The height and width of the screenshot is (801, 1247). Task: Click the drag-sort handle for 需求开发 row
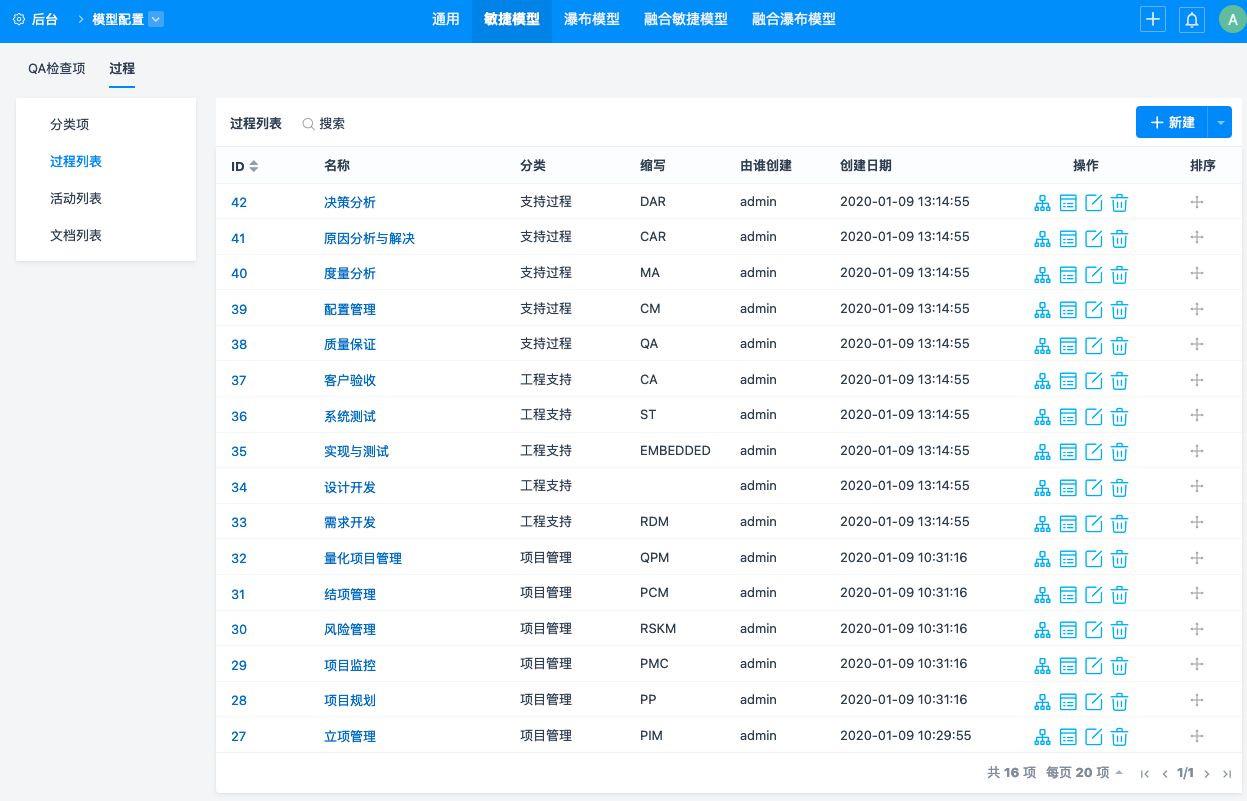1197,522
